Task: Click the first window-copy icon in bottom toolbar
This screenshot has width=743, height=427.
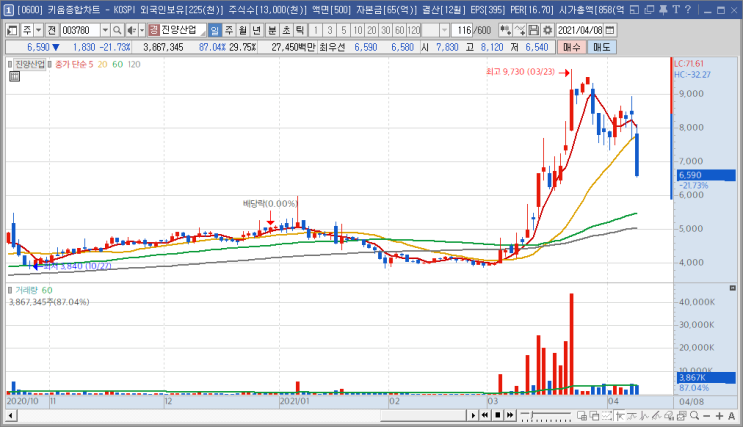Action: click(x=582, y=416)
